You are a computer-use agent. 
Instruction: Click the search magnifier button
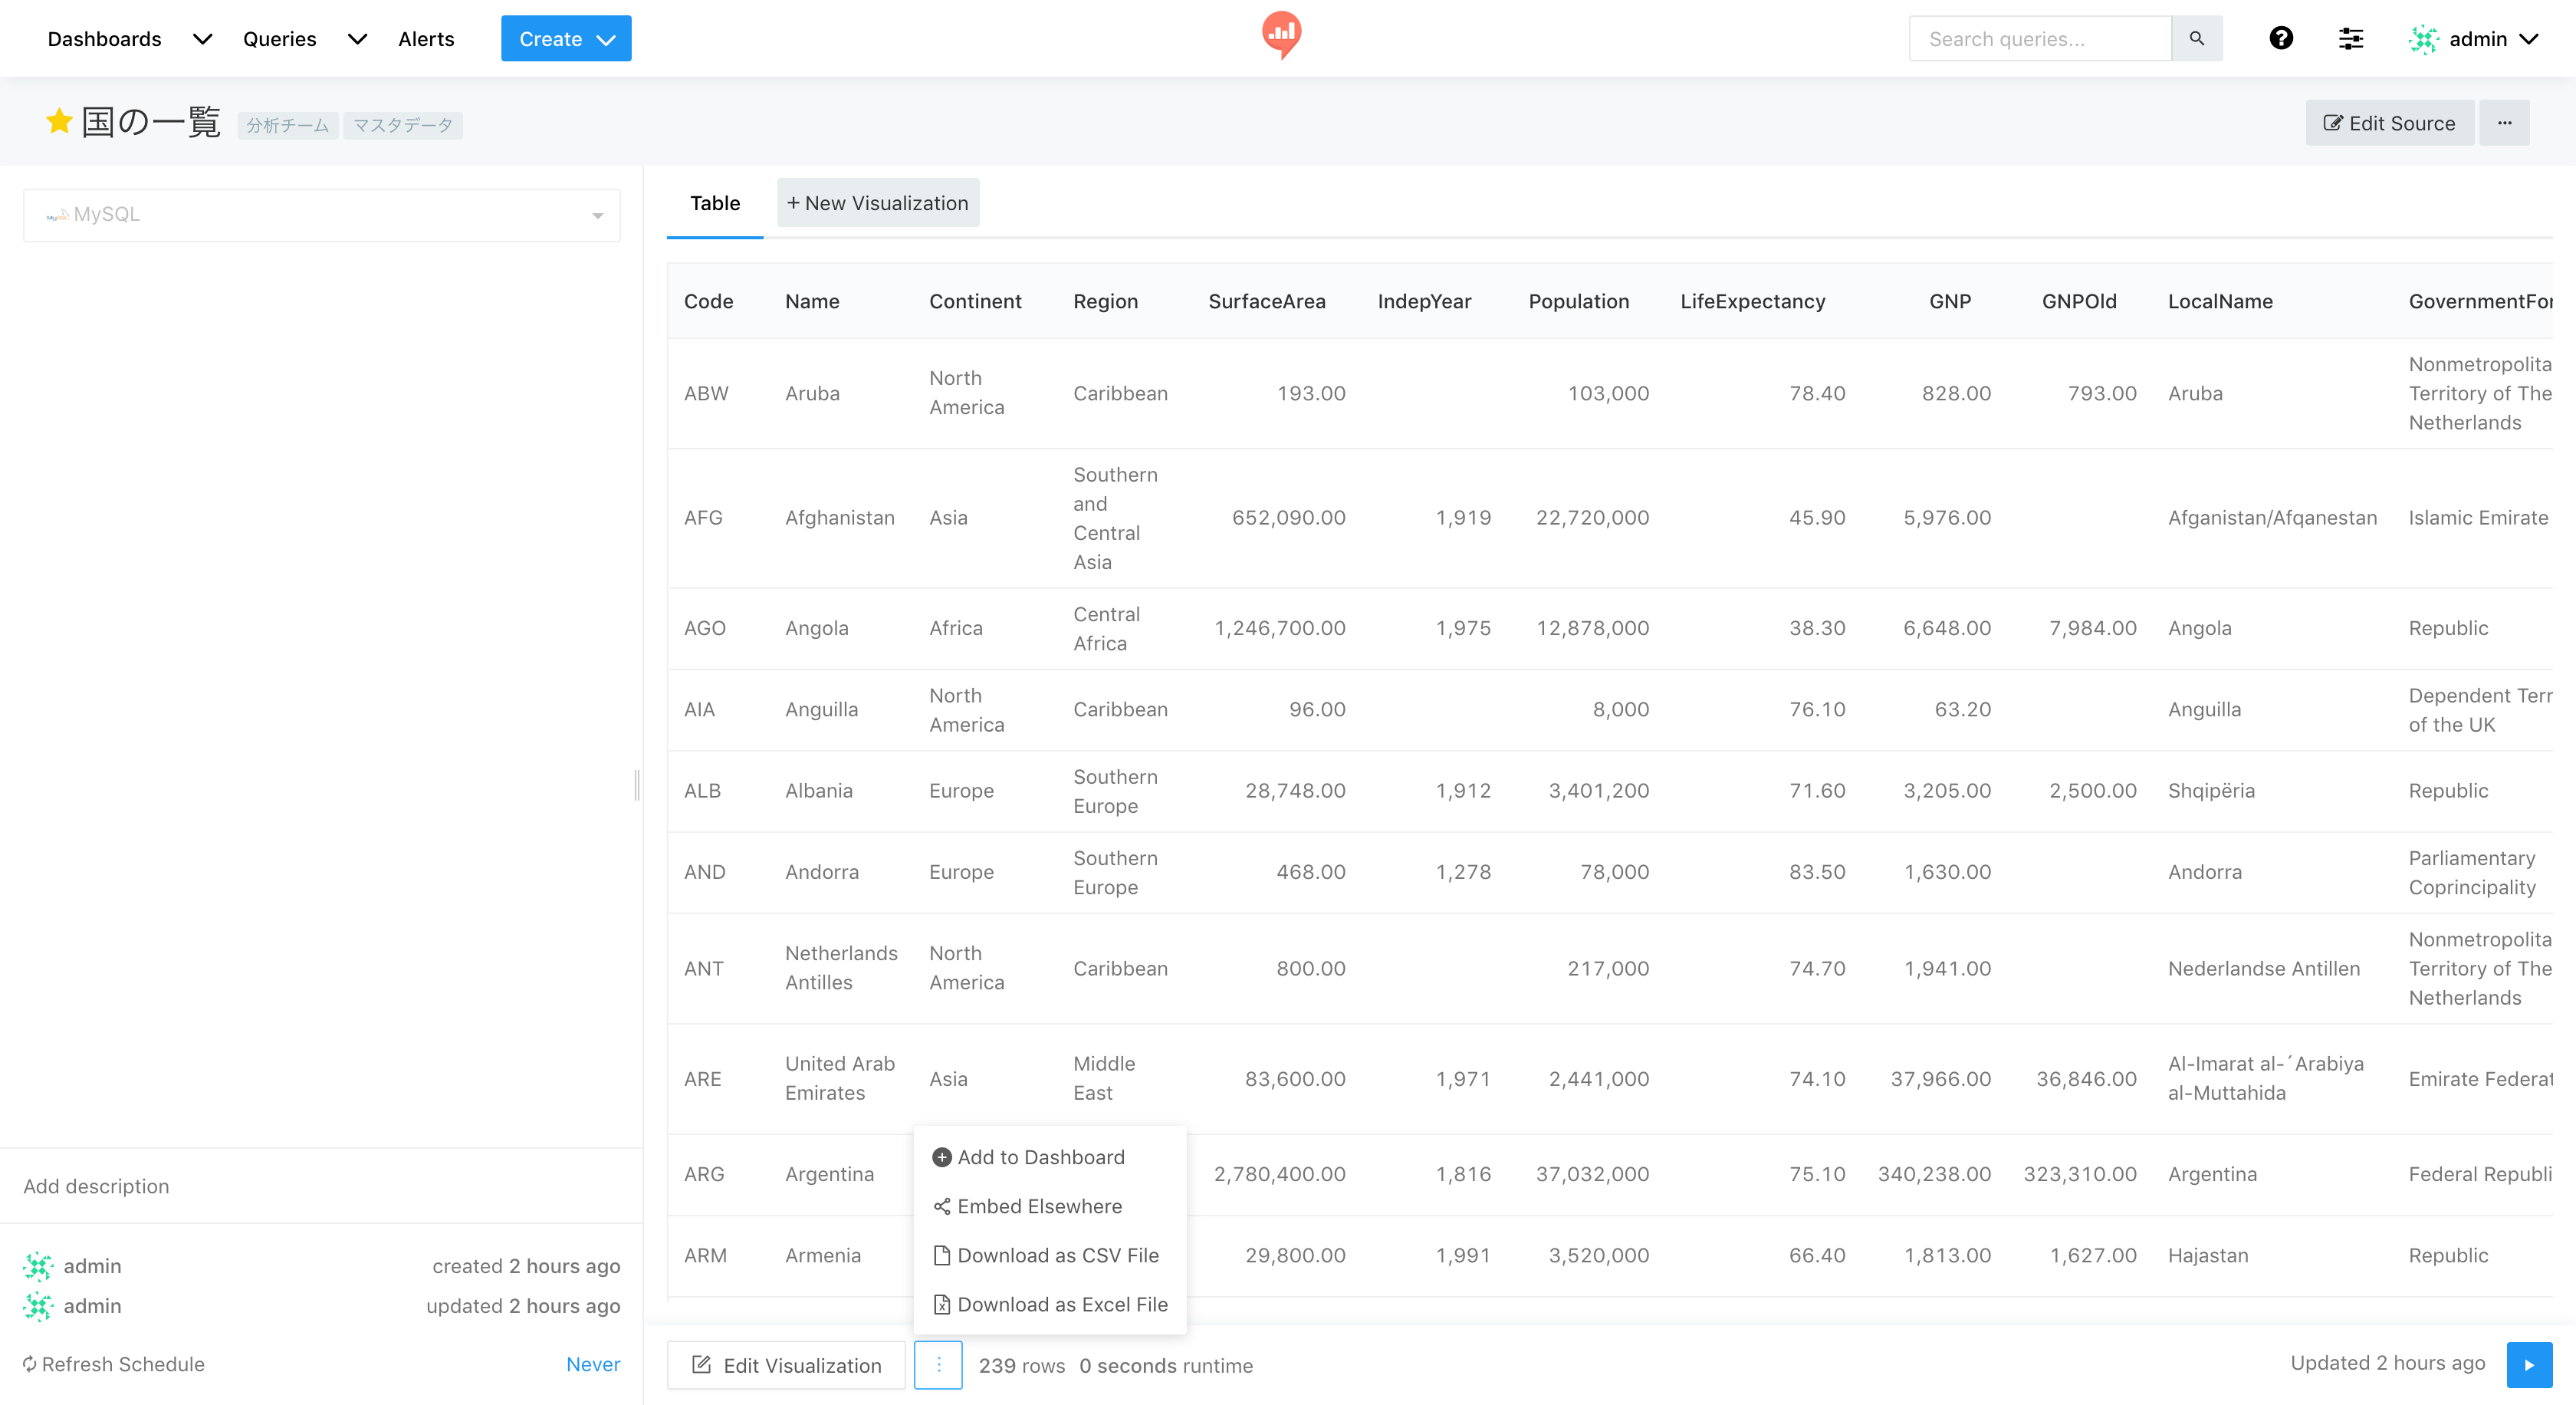tap(2196, 38)
